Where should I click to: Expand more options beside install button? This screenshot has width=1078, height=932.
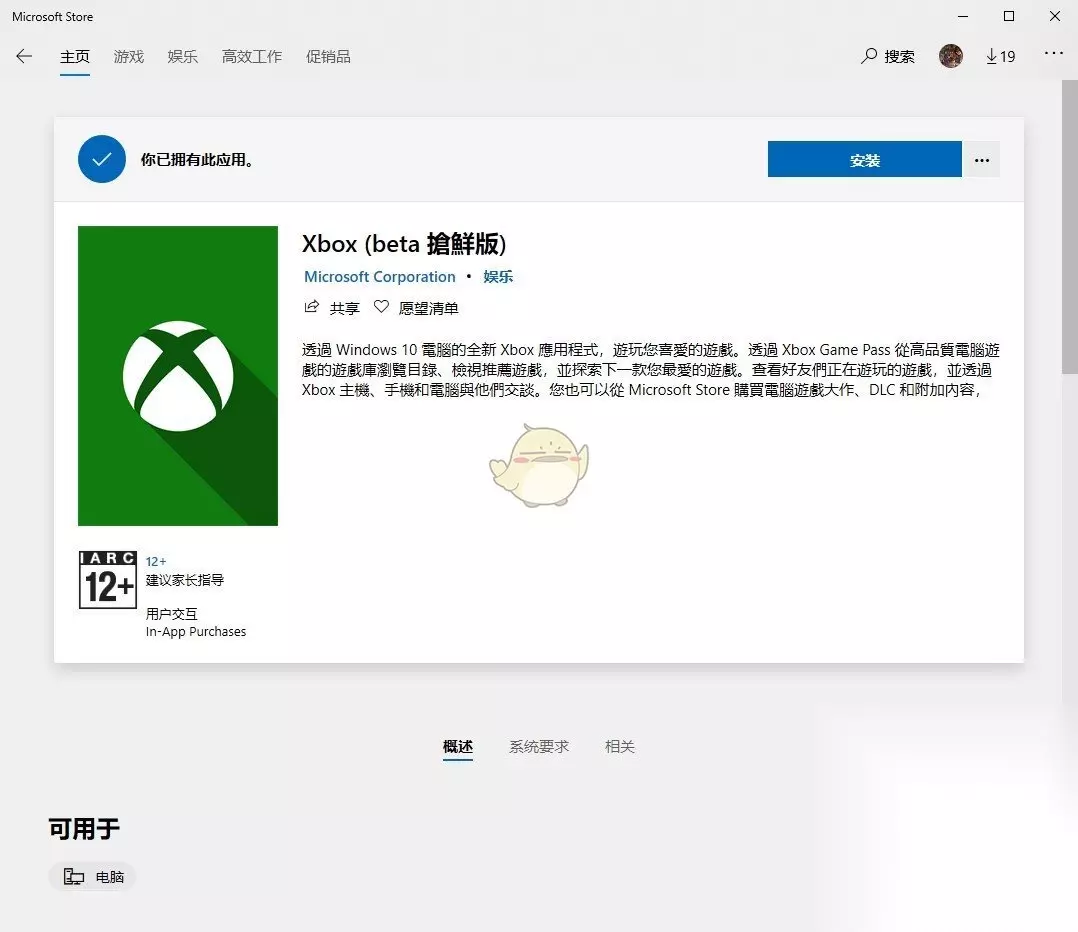click(982, 159)
